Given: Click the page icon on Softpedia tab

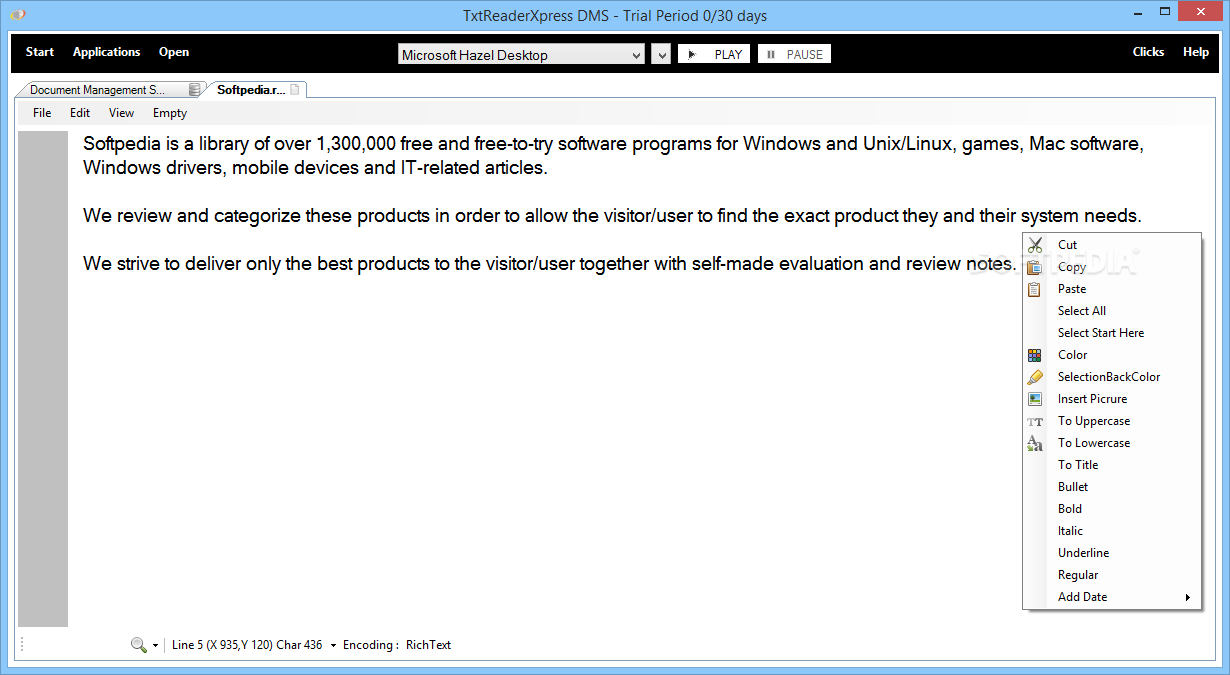Looking at the screenshot, I should pos(294,90).
